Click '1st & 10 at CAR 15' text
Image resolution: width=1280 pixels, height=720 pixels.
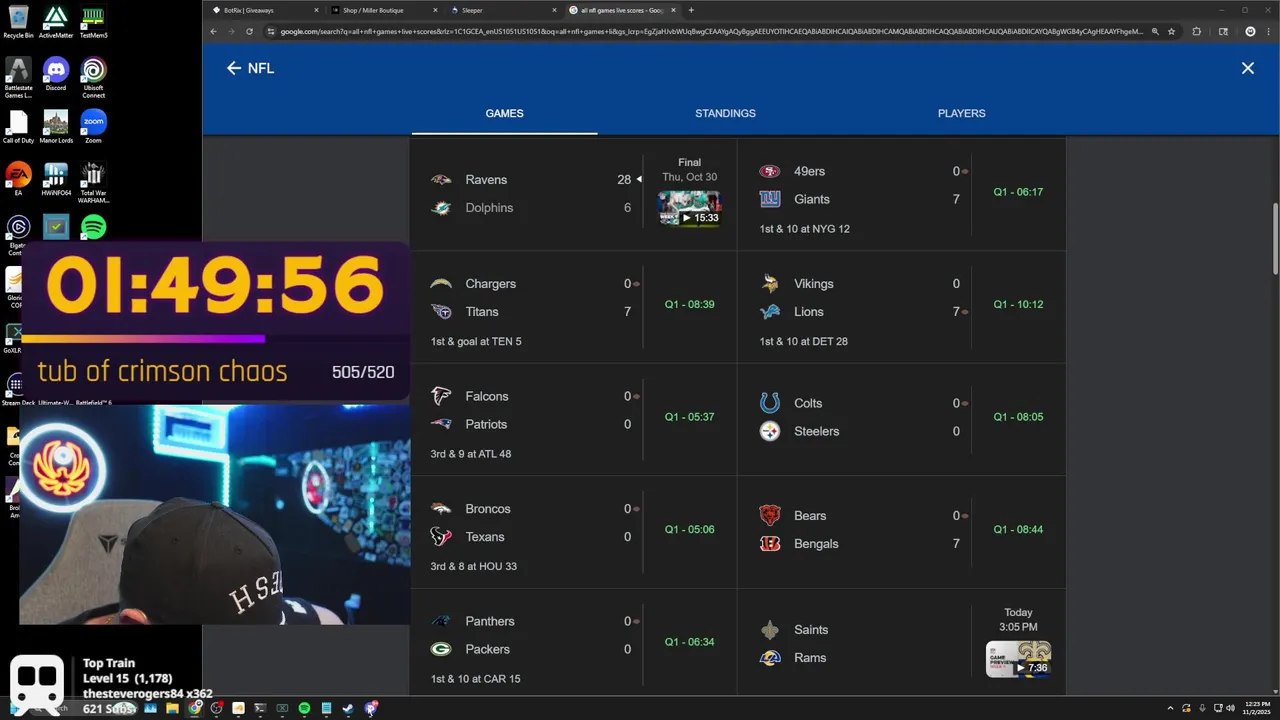point(475,679)
